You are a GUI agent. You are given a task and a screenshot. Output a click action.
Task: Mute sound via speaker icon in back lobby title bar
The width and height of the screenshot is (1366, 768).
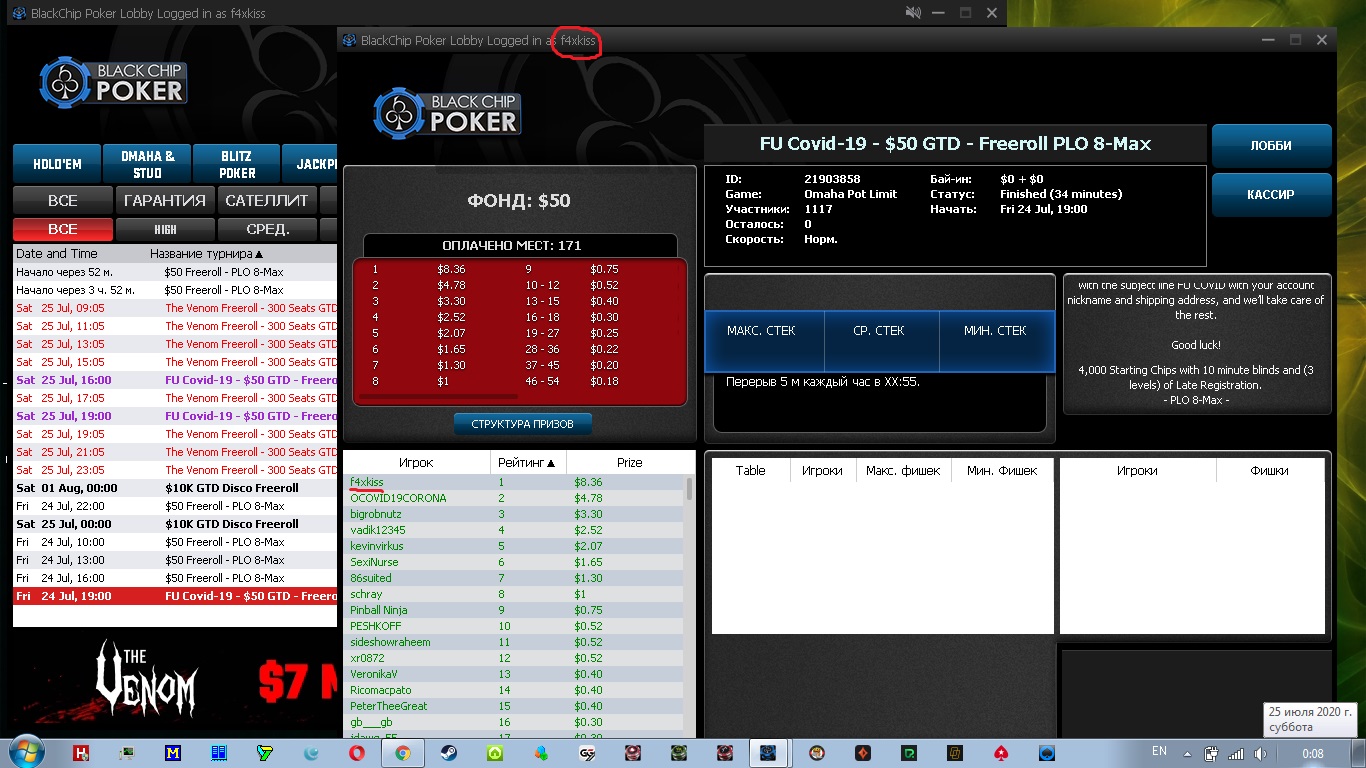(913, 13)
